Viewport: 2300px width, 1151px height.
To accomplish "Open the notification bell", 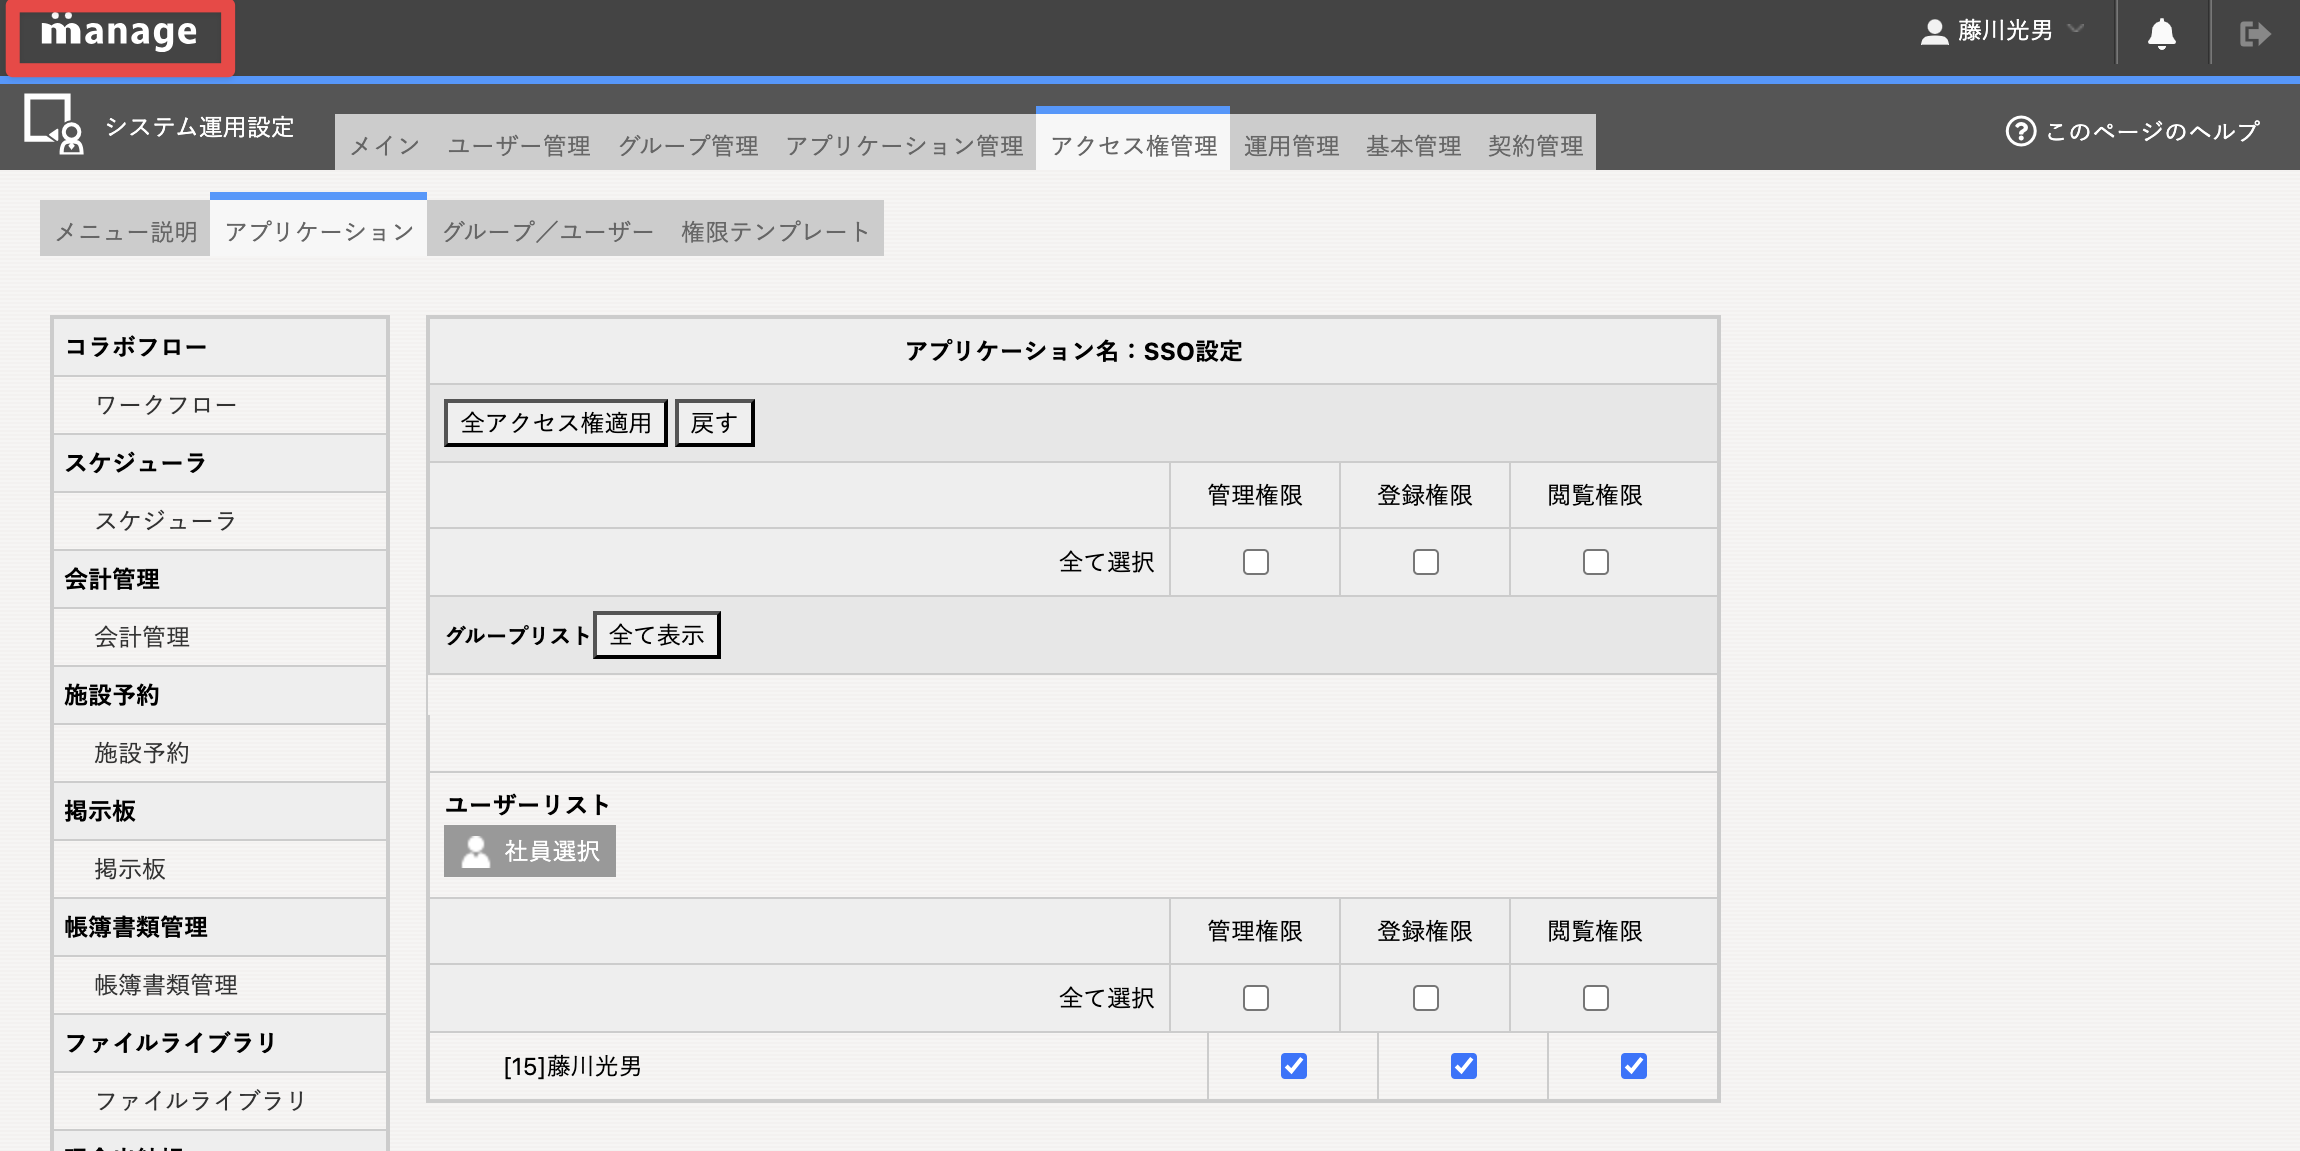I will point(2161,34).
